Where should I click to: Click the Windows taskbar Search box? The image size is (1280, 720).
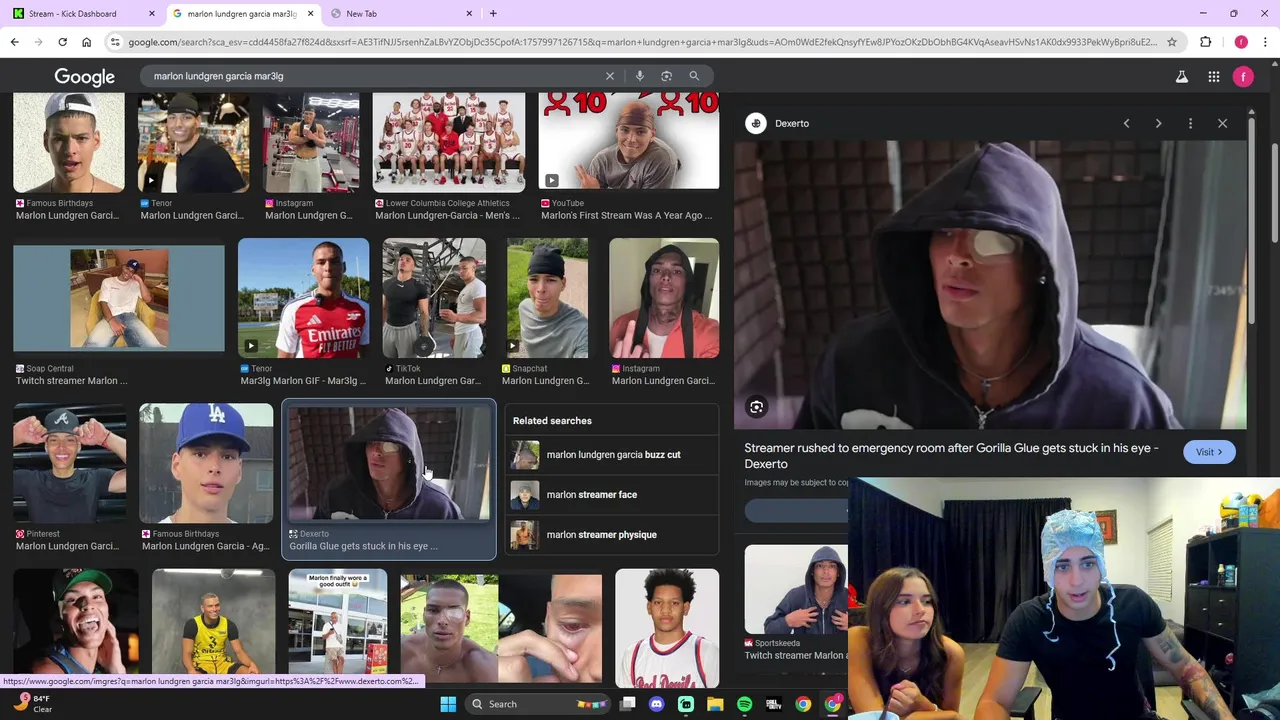pos(540,704)
